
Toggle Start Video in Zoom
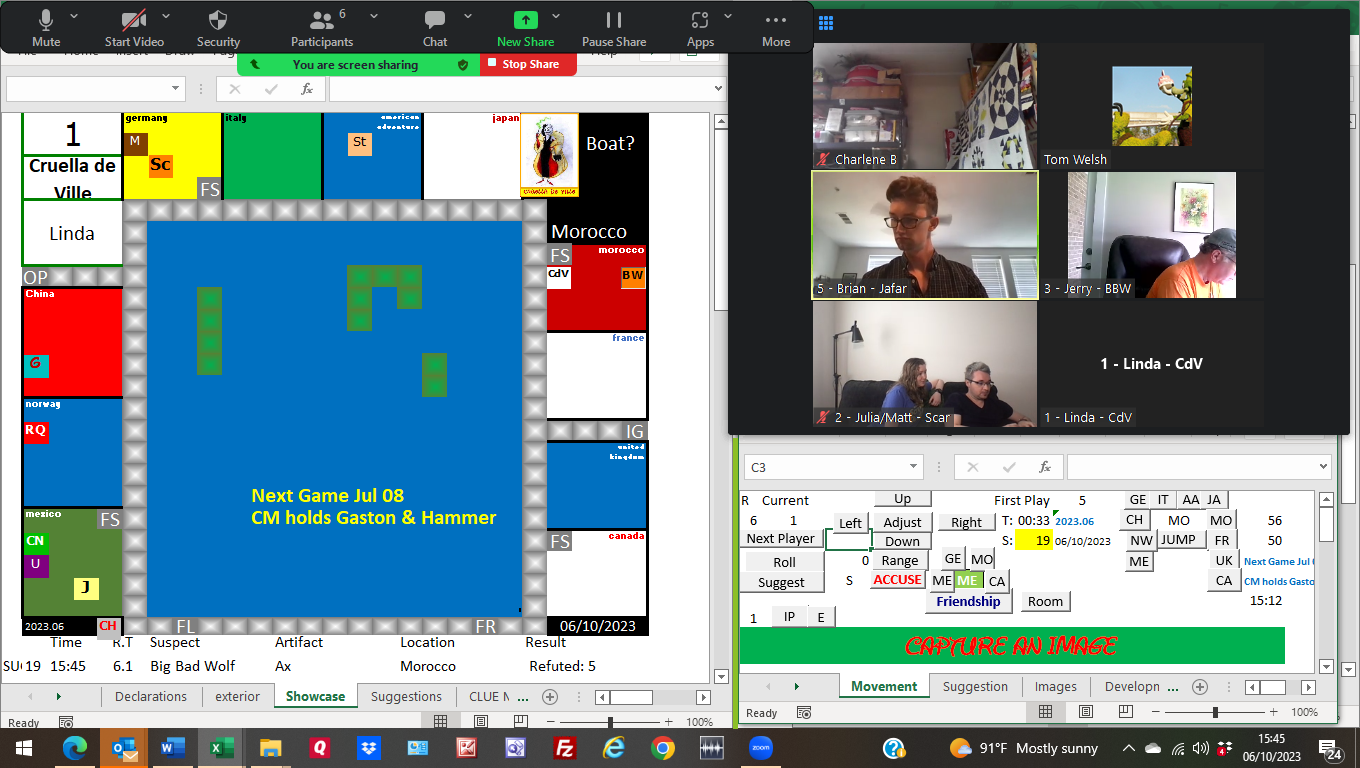point(134,28)
